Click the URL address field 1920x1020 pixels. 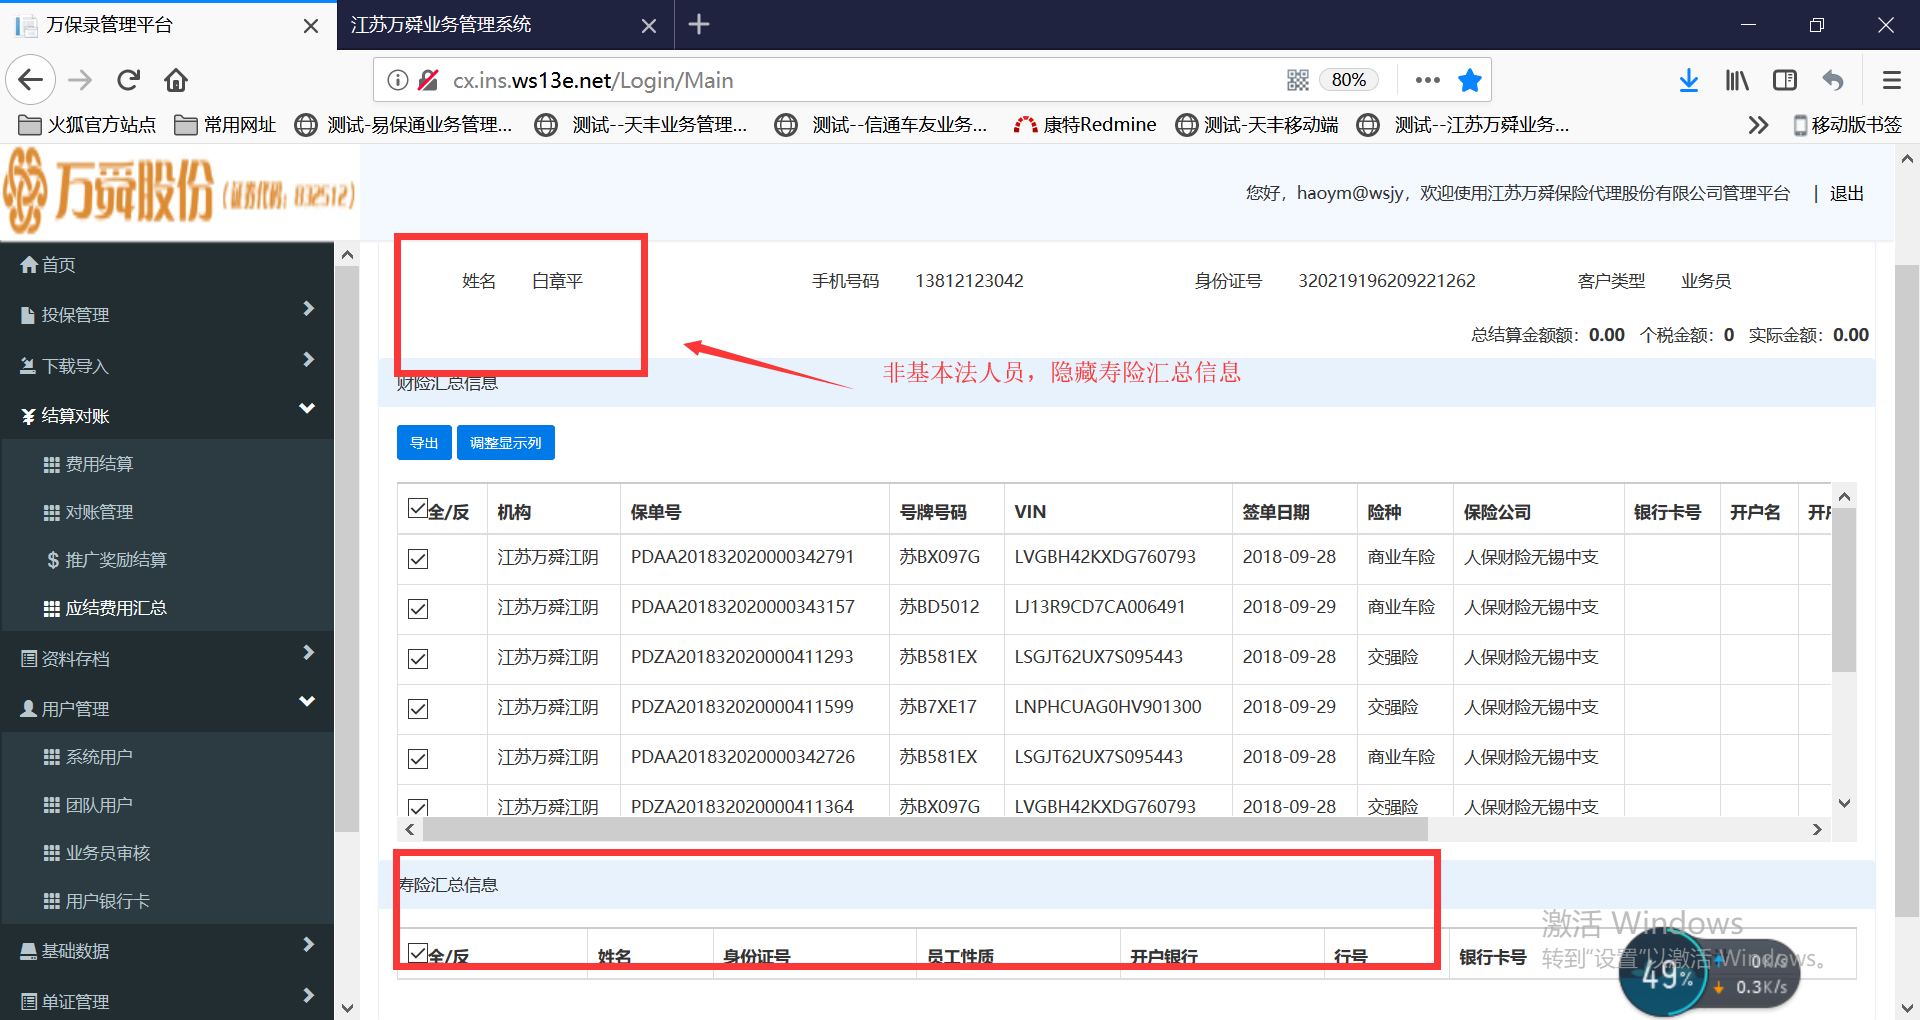pyautogui.click(x=850, y=80)
